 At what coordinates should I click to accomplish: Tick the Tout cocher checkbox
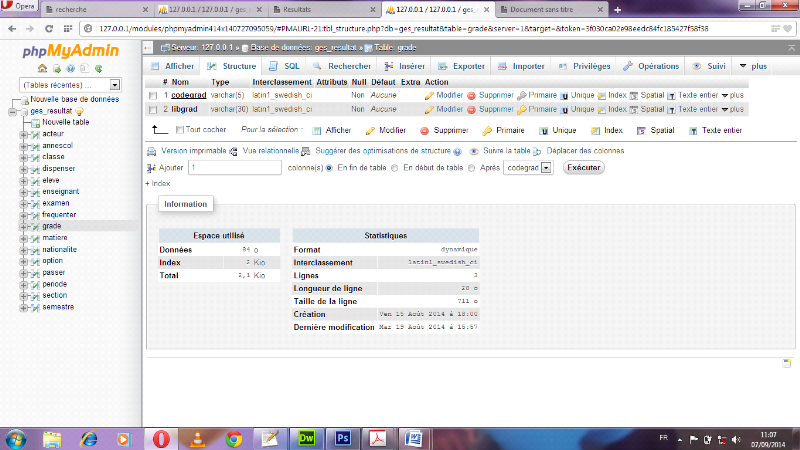pyautogui.click(x=180, y=130)
